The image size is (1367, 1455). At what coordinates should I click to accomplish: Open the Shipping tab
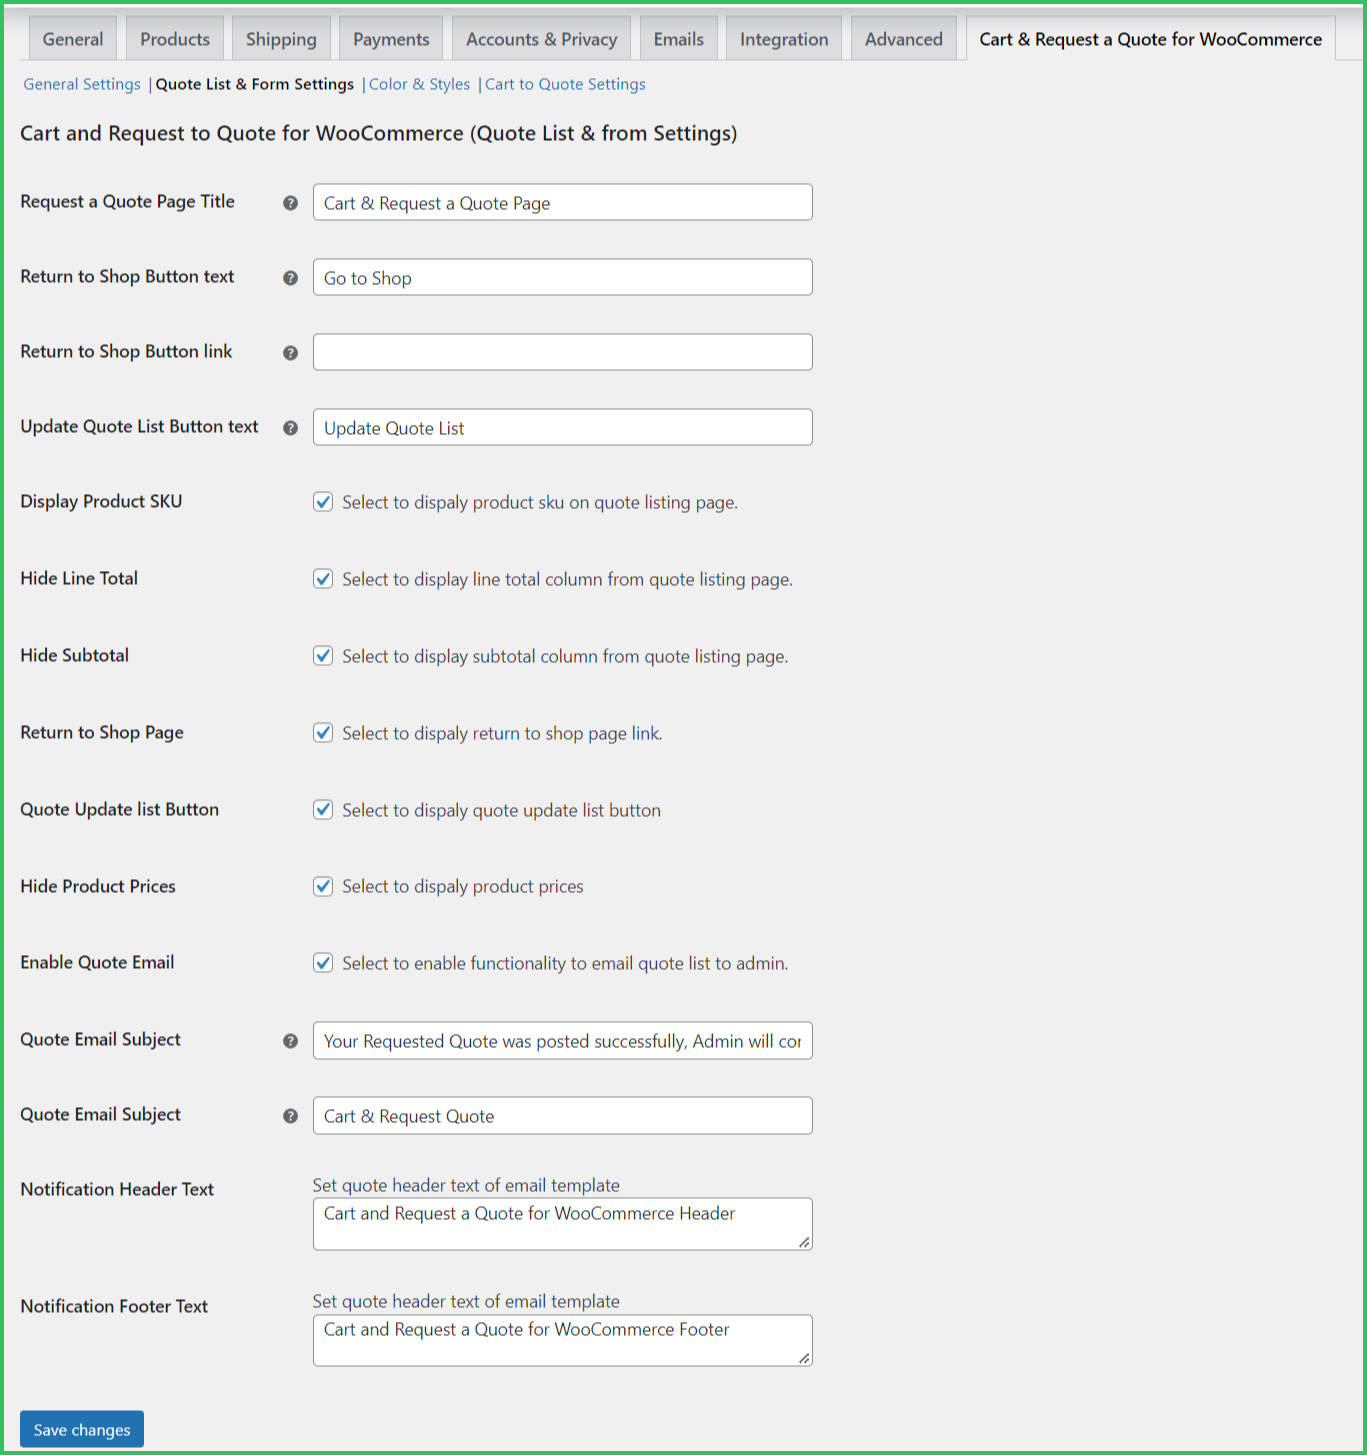click(x=281, y=39)
